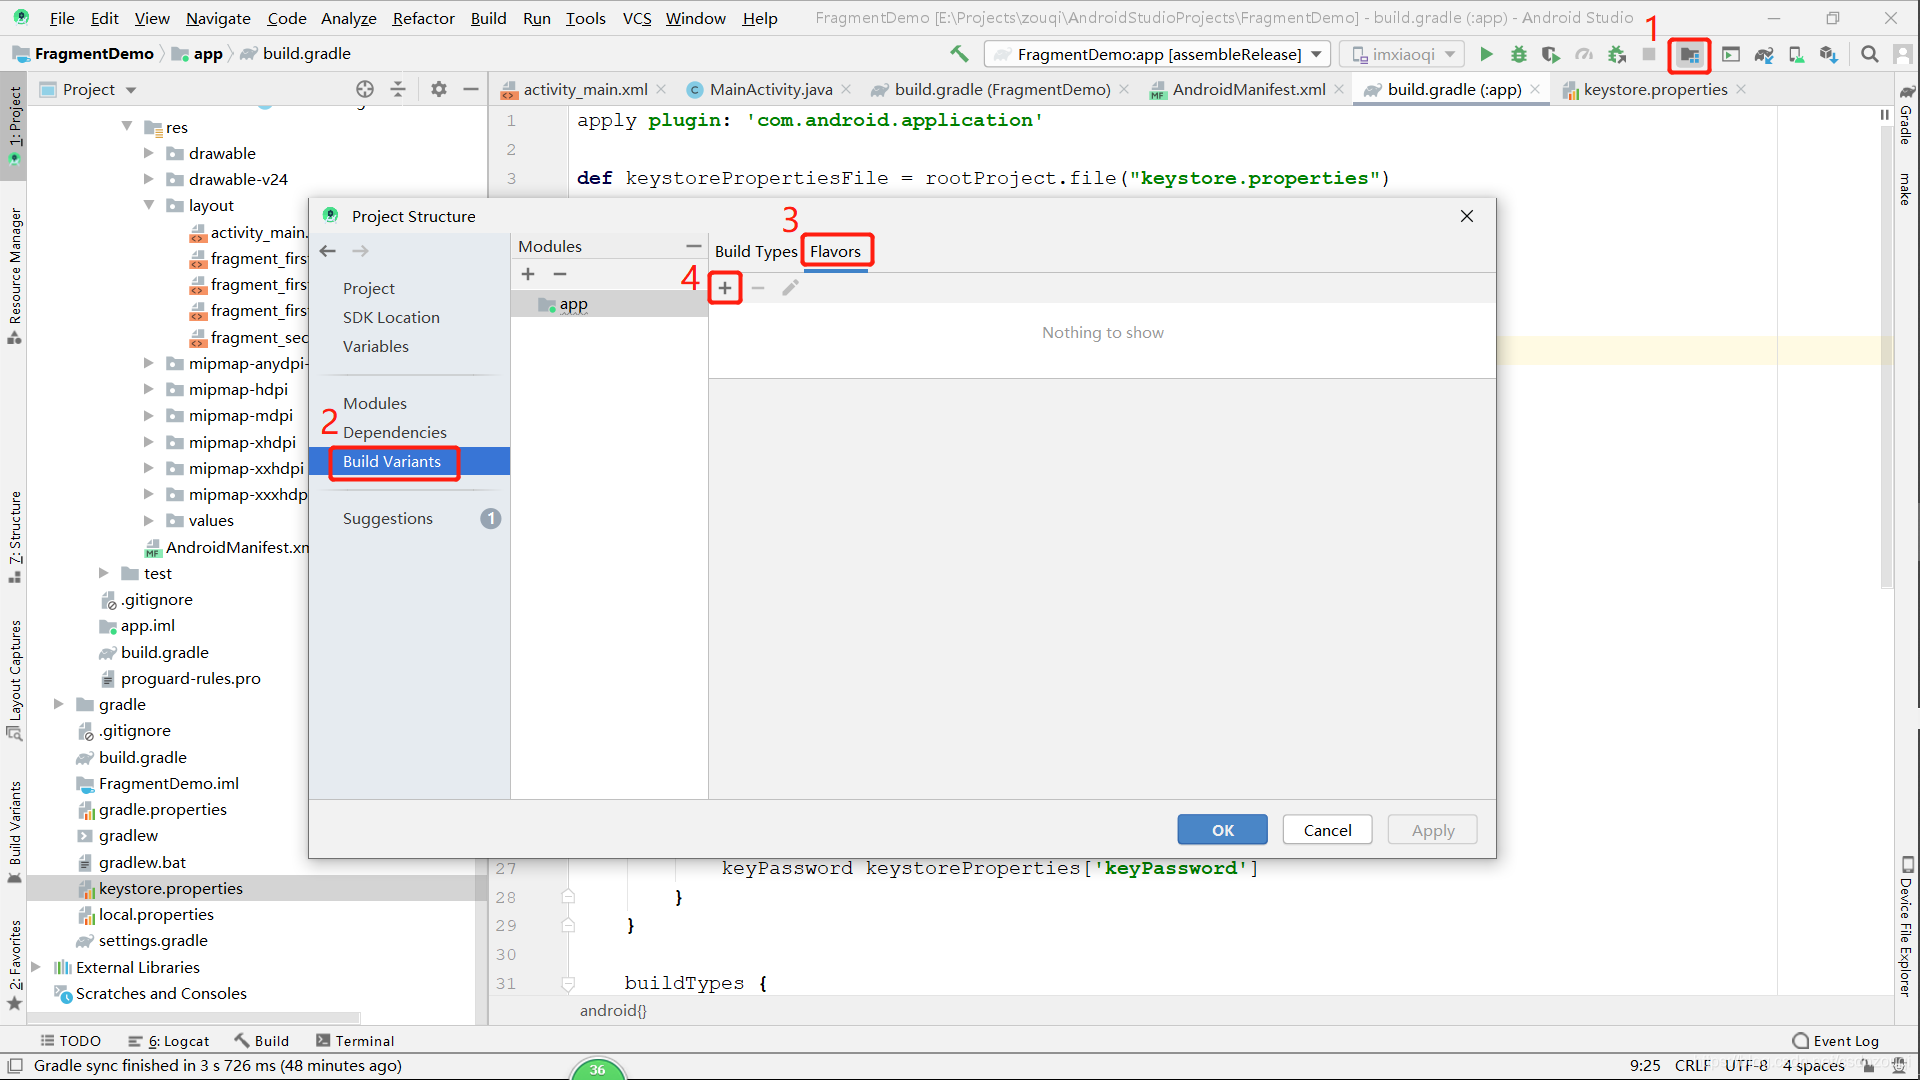Screen dimensions: 1920x1080
Task: Toggle the Resource Manager side panel
Action: click(15, 270)
